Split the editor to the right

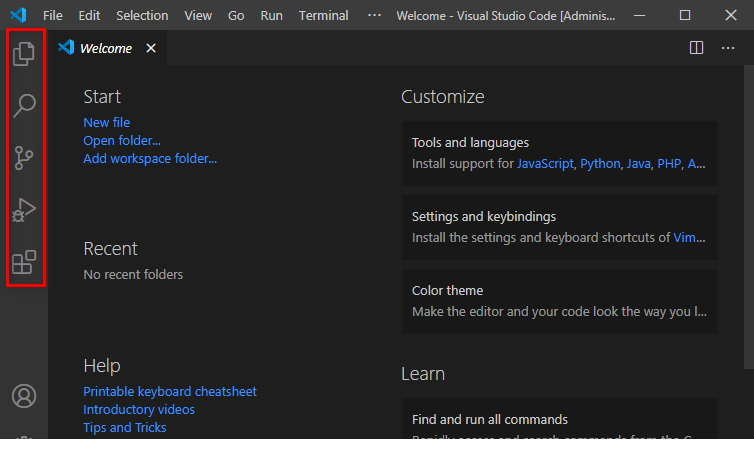[696, 48]
